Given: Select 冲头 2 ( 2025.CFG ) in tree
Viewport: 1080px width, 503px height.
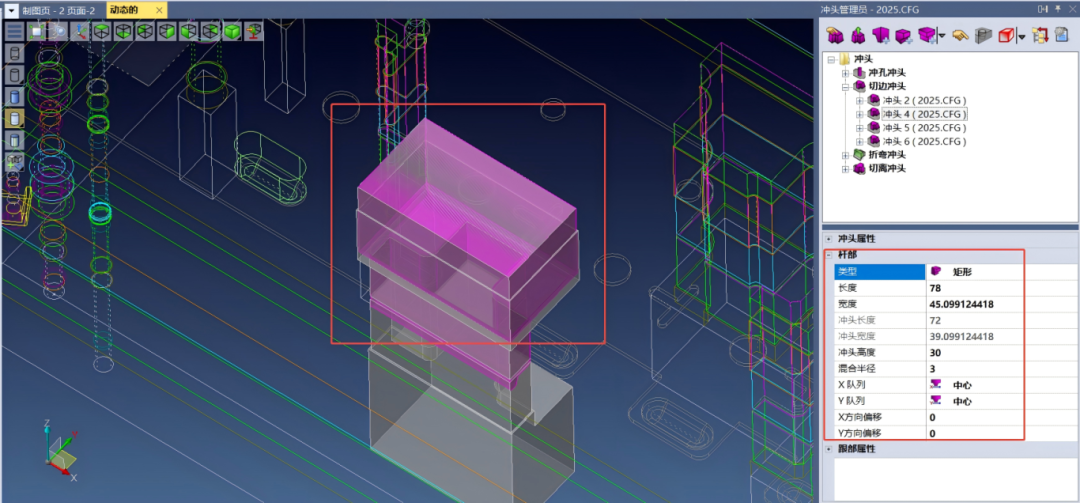Looking at the screenshot, I should (924, 101).
